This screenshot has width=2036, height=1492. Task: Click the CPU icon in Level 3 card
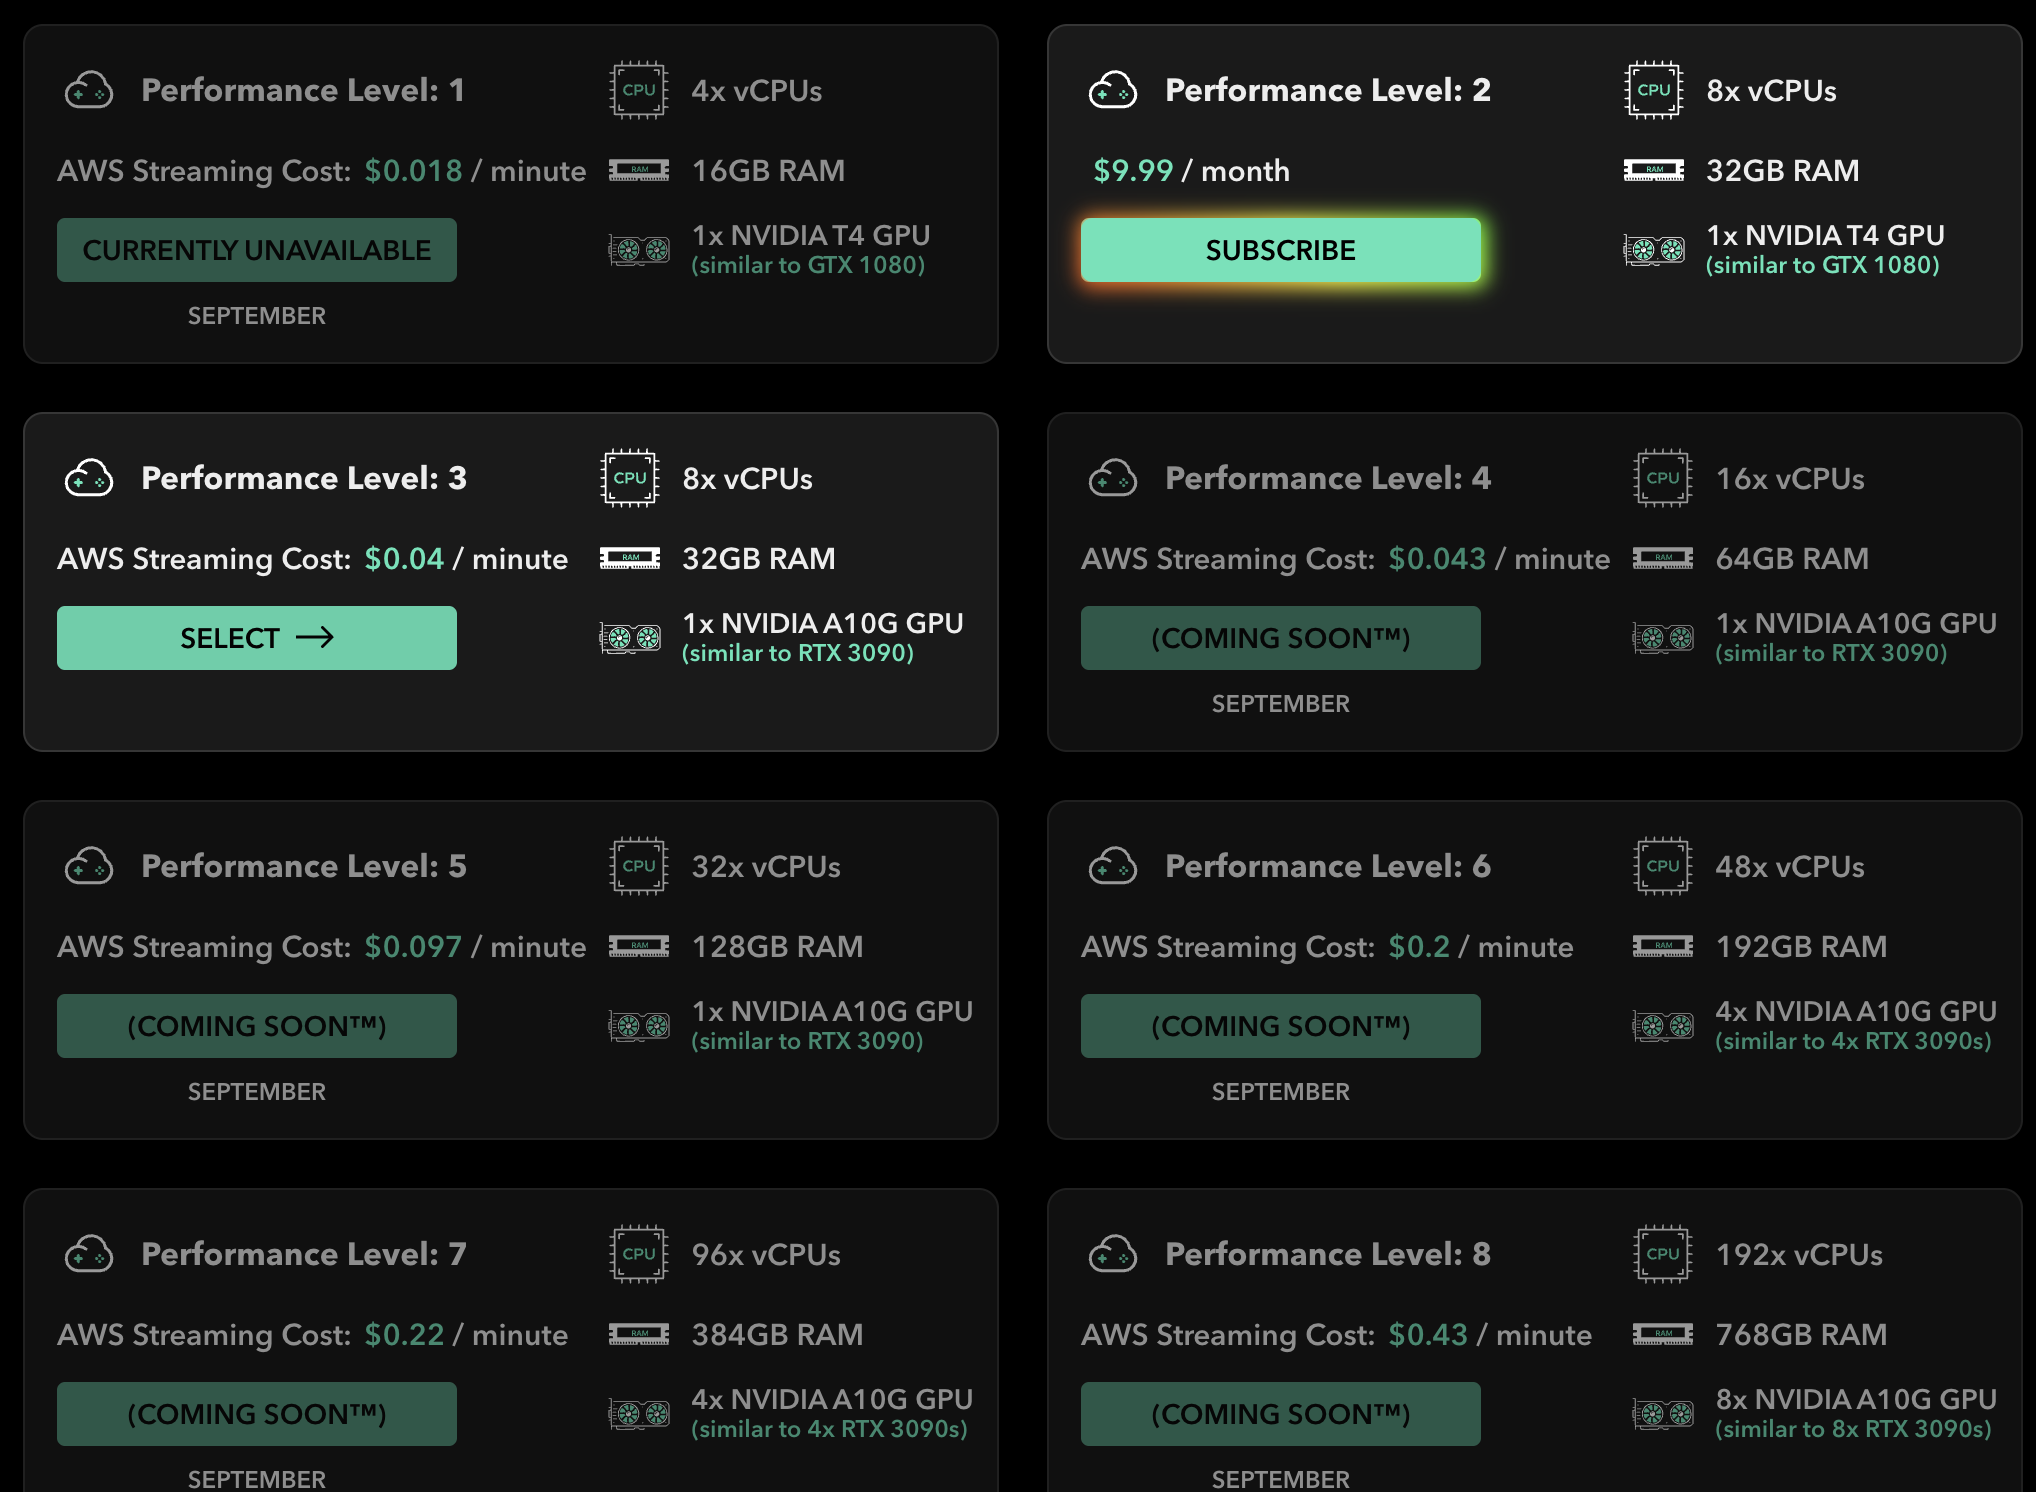click(630, 478)
